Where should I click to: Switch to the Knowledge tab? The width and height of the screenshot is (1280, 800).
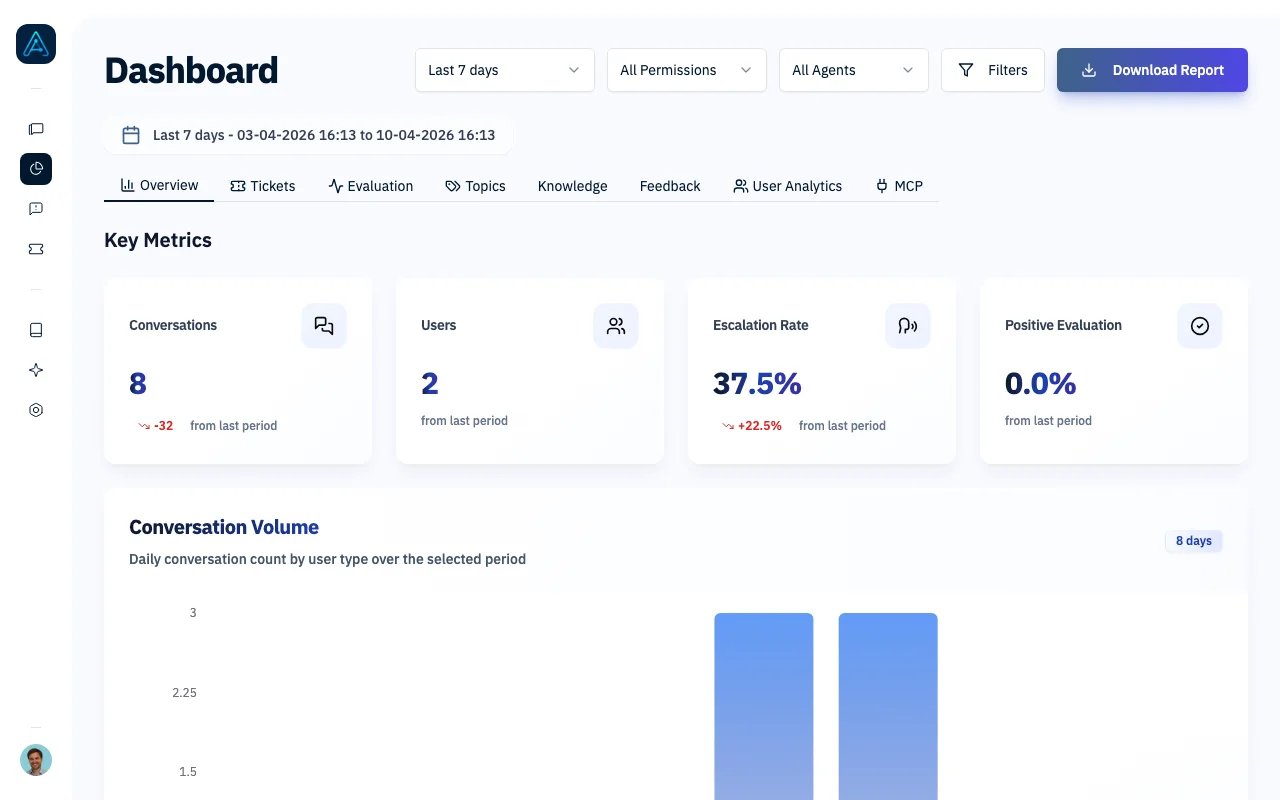pyautogui.click(x=573, y=186)
